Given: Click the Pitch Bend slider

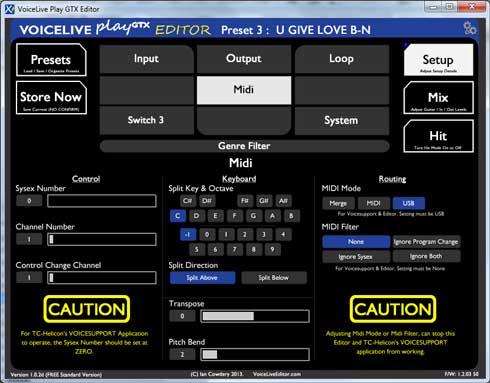Looking at the screenshot, I should point(255,354).
